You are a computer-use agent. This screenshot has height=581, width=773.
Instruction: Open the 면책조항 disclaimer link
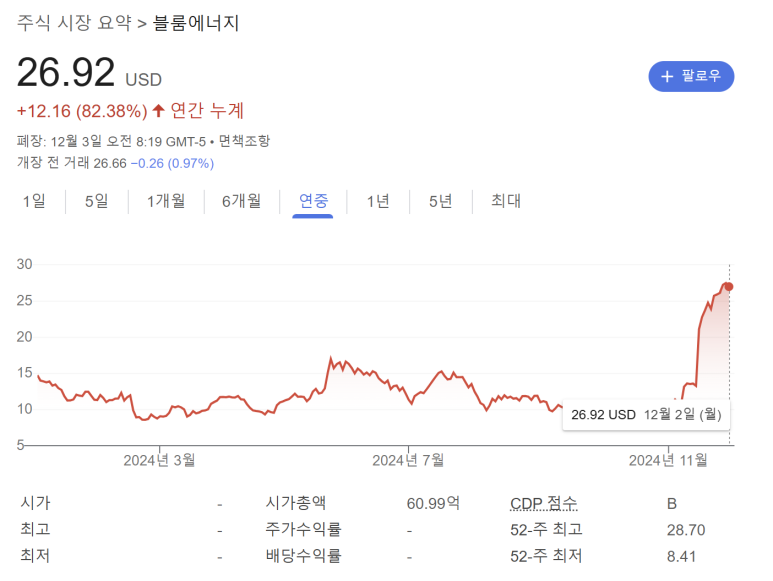244,141
